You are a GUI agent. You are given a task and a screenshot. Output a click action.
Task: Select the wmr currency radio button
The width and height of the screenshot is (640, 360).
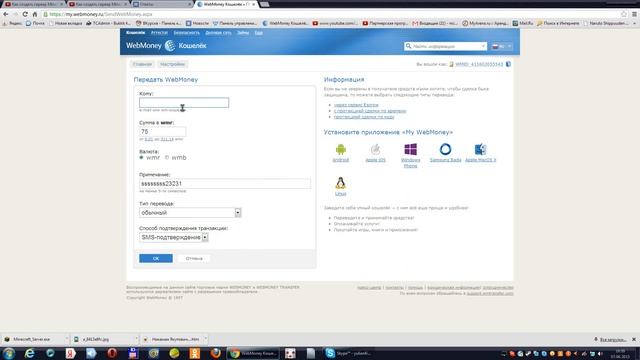(142, 158)
